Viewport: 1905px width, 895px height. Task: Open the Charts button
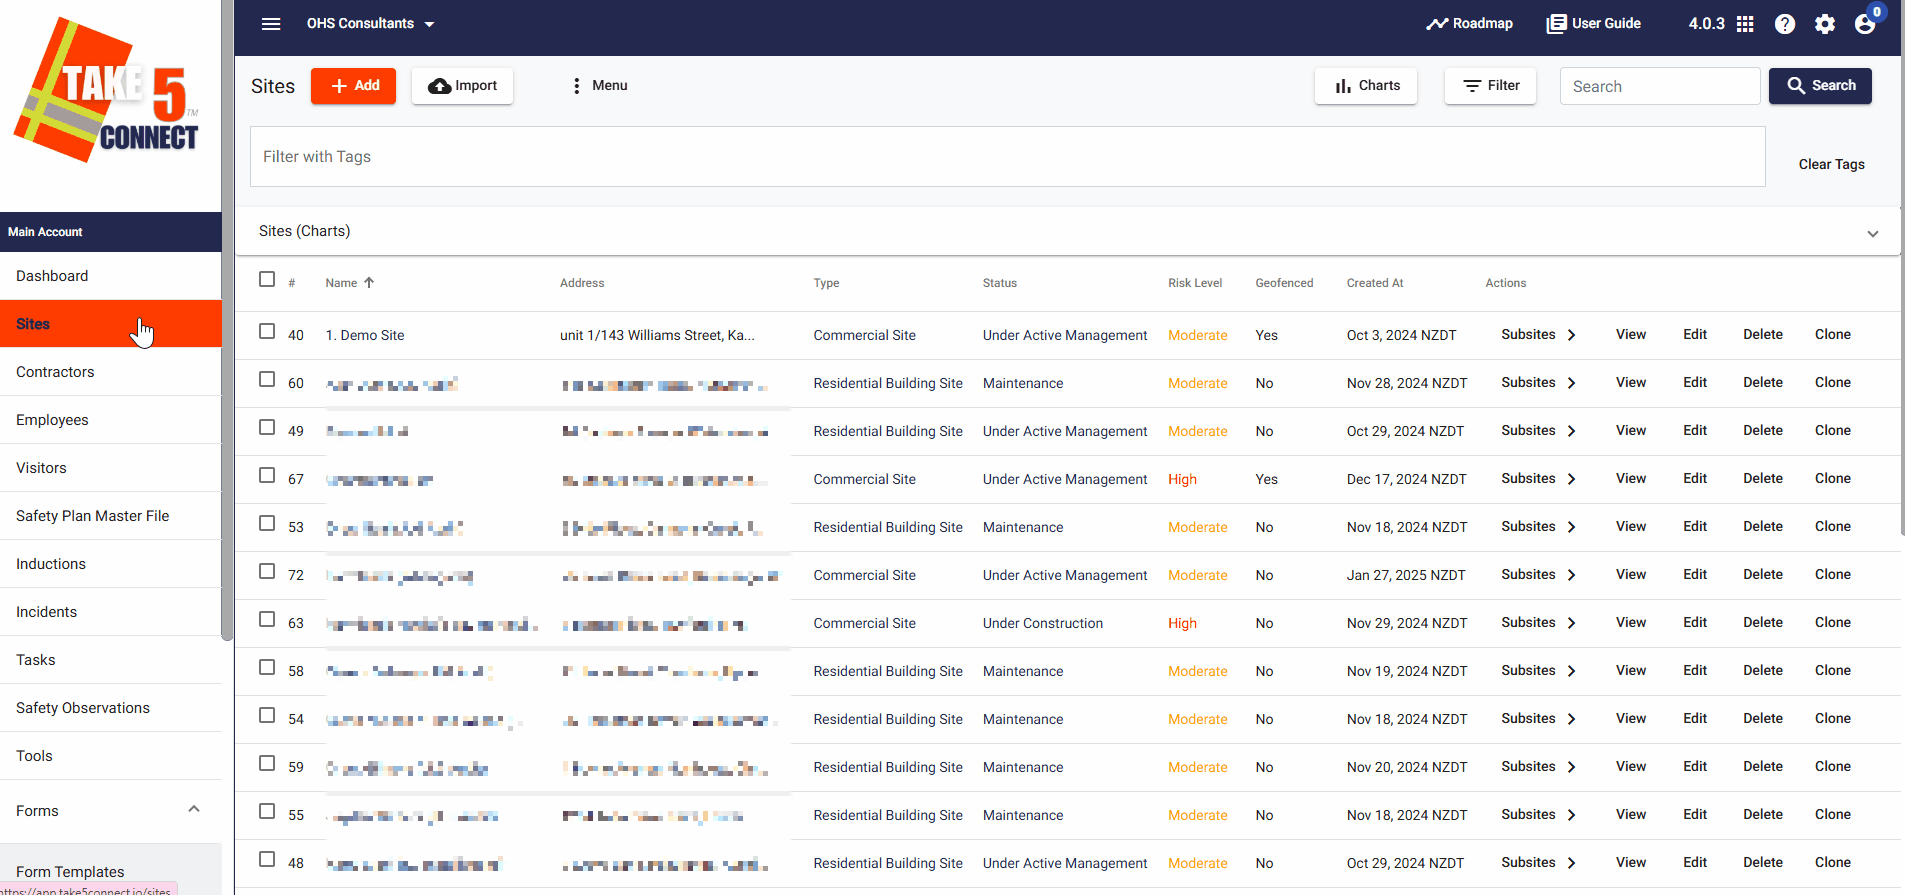1366,86
